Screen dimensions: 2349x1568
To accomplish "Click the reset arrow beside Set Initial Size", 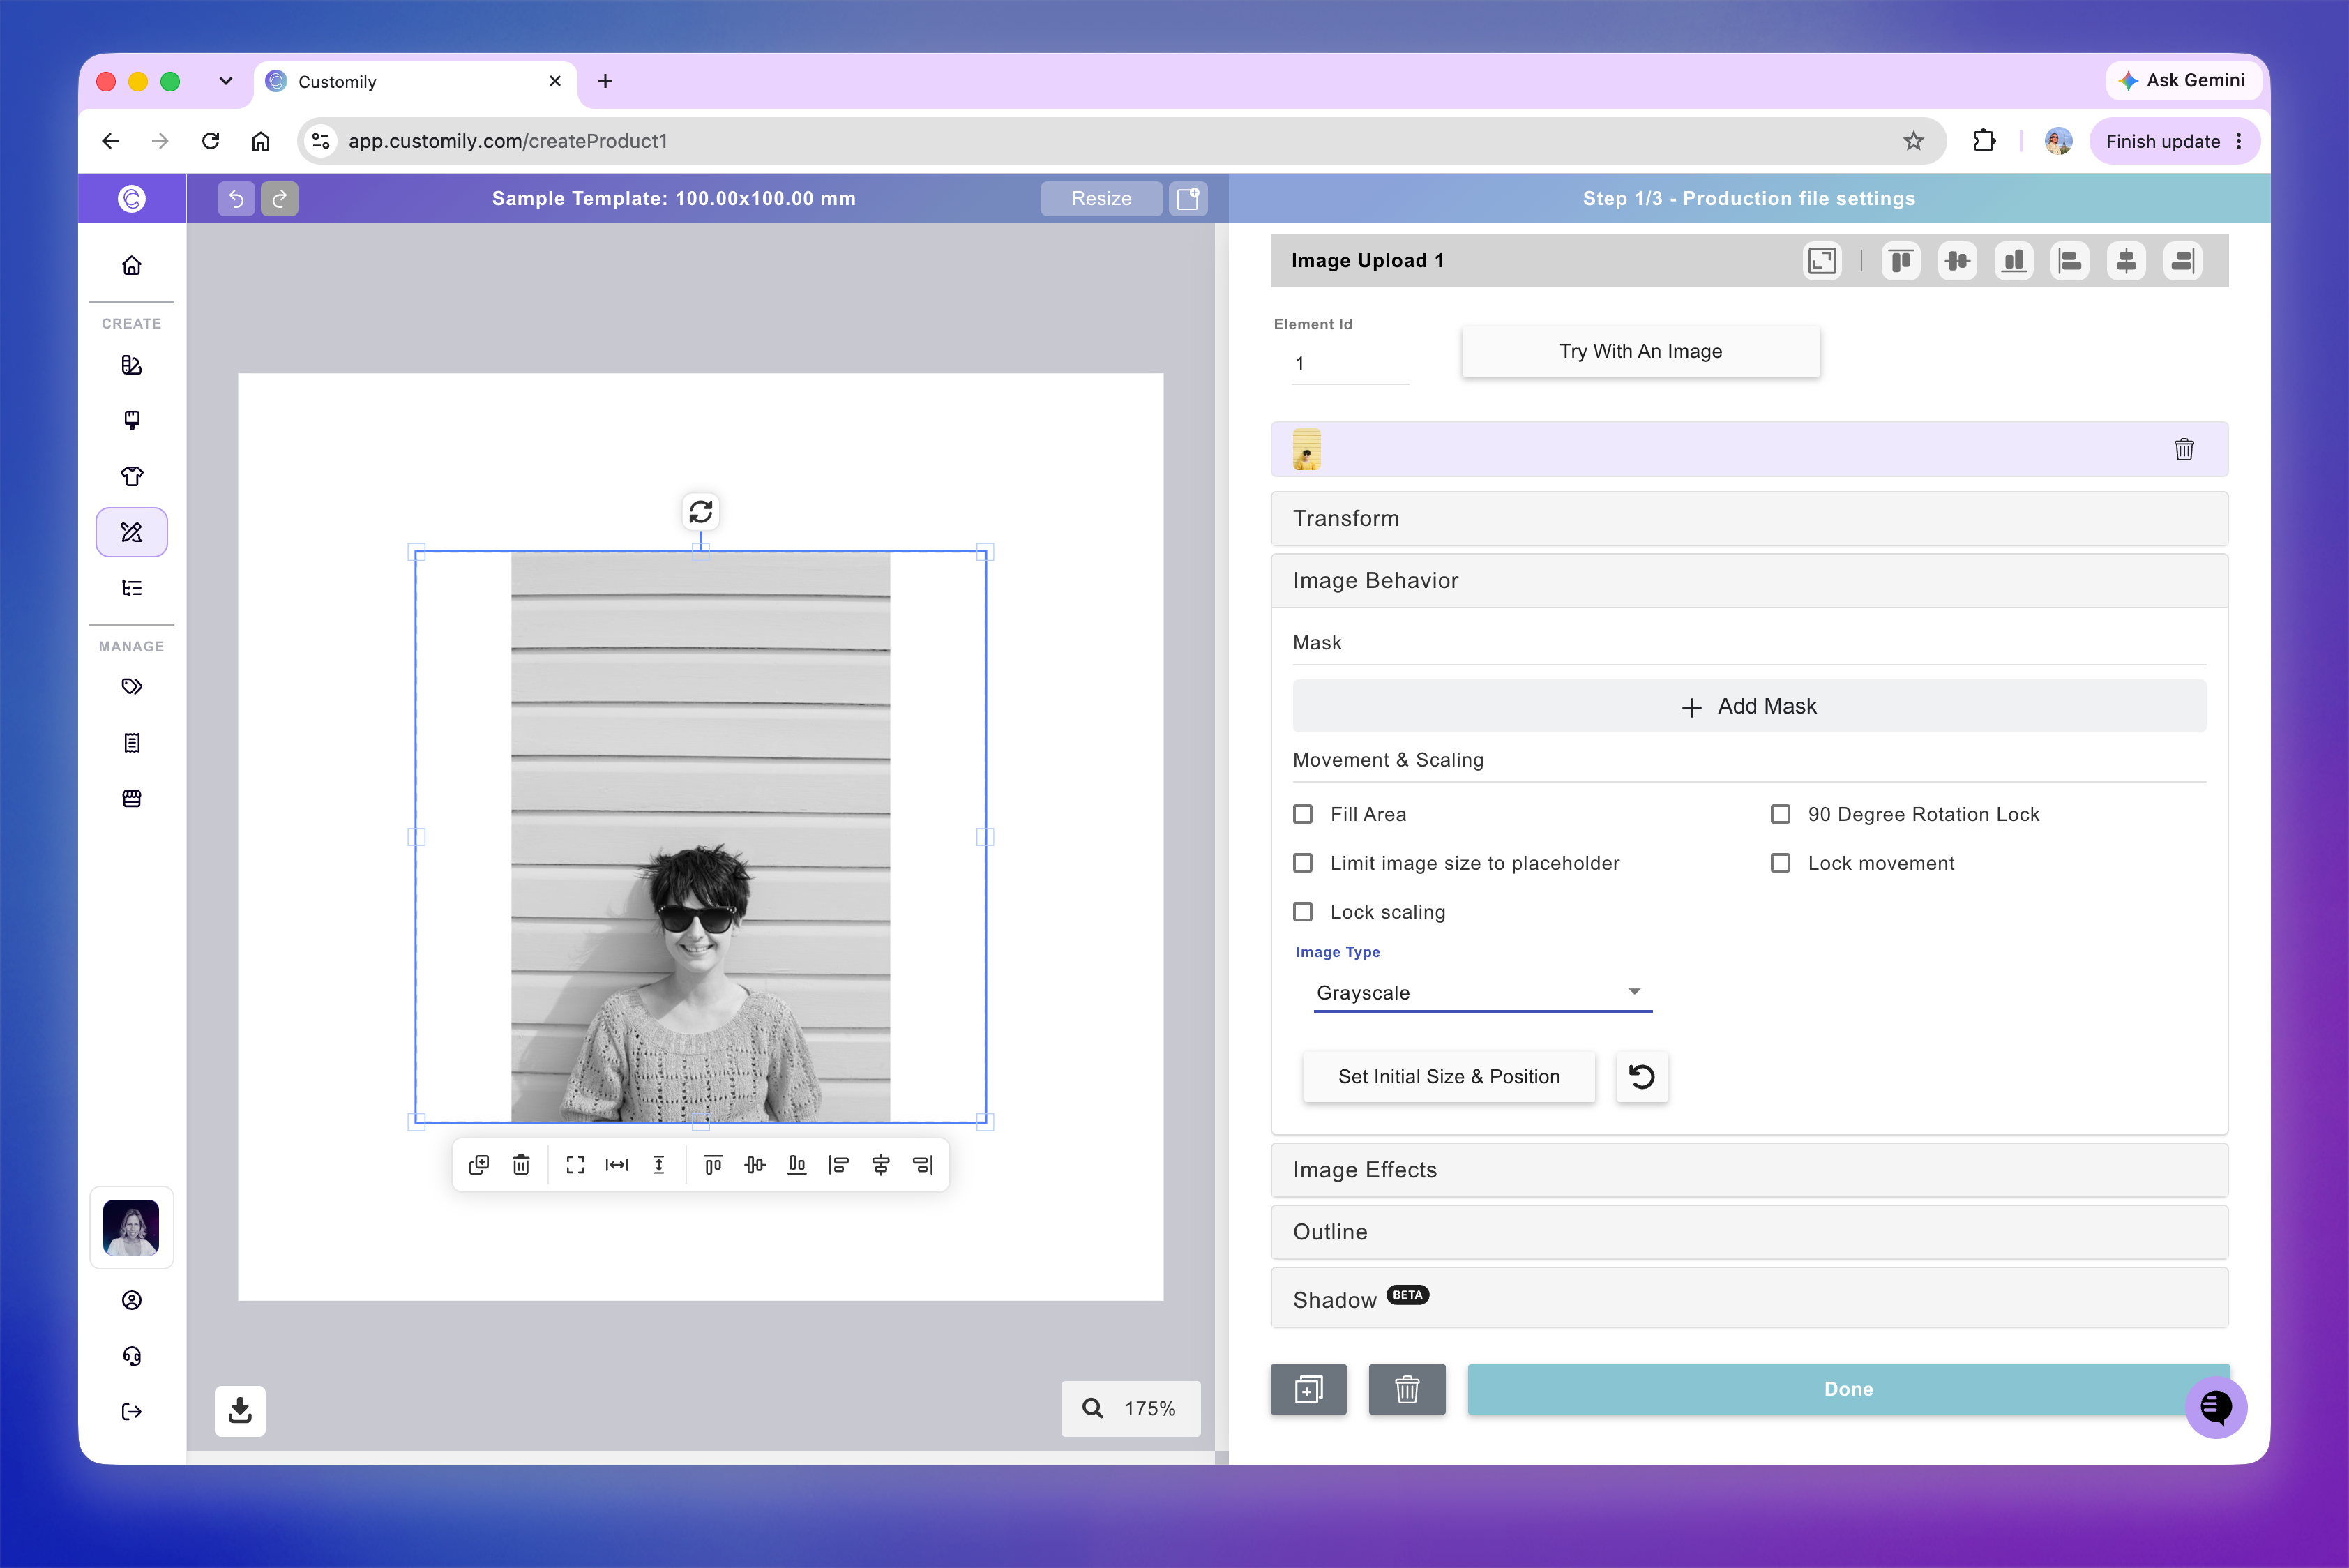I will point(1642,1076).
